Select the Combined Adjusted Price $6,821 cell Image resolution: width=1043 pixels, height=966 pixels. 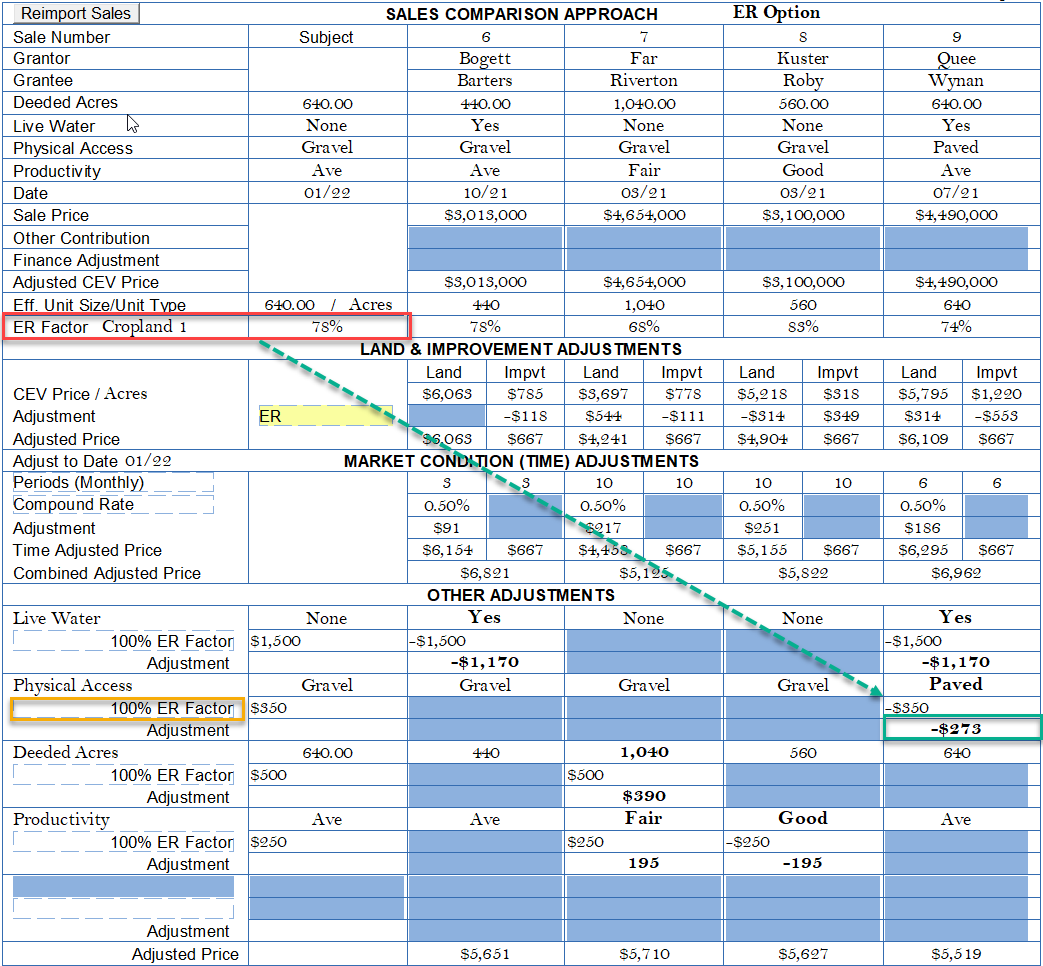coord(485,573)
